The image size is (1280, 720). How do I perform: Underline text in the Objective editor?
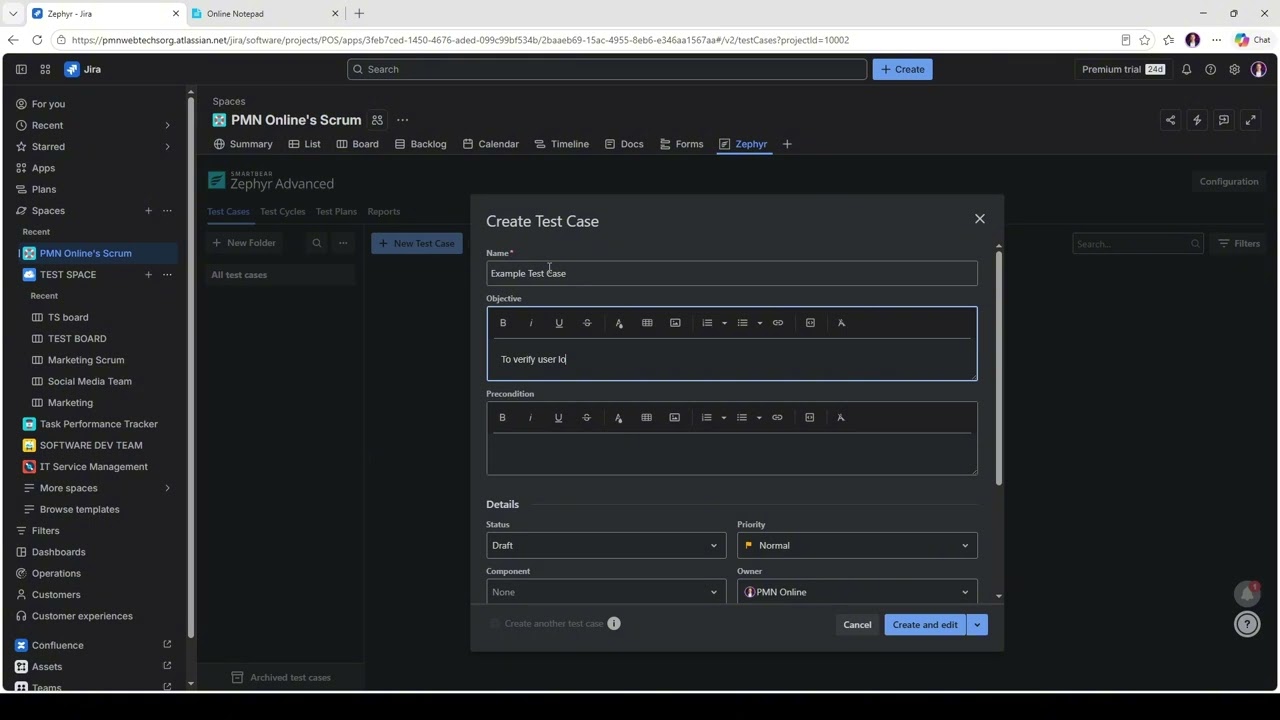(x=559, y=323)
